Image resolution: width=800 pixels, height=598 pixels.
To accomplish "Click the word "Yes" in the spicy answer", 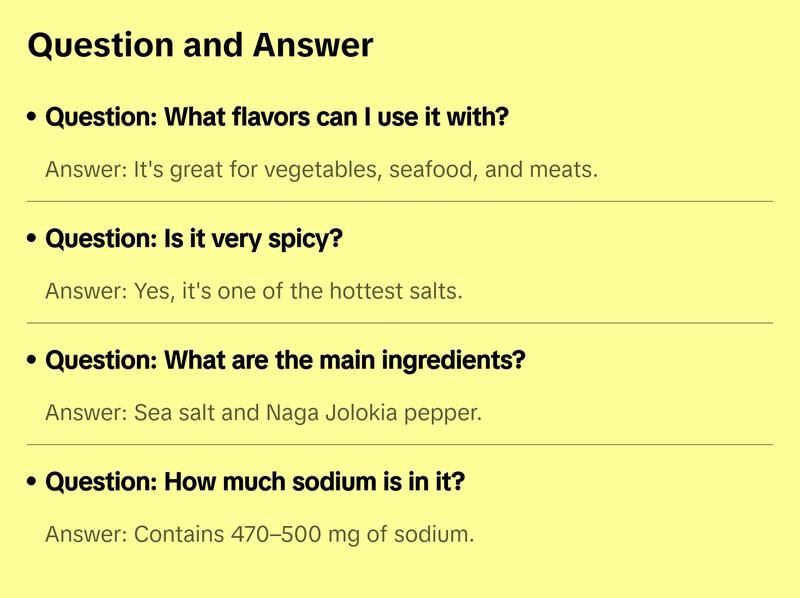I will tap(151, 292).
